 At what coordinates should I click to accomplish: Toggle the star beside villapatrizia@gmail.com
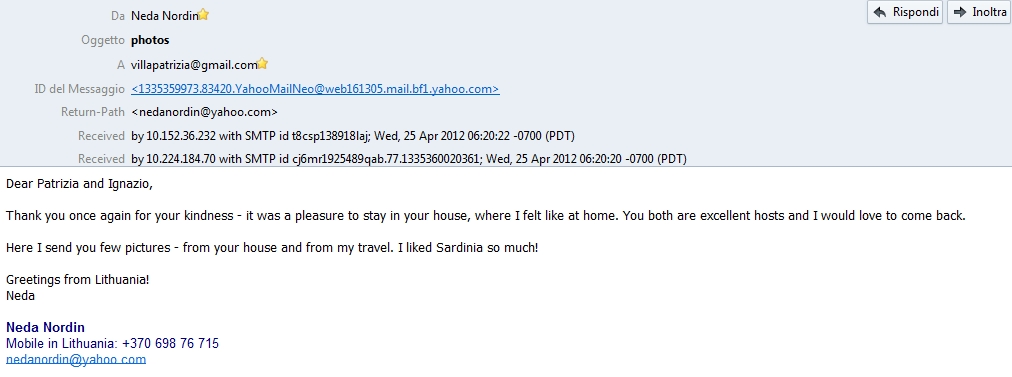coord(262,63)
